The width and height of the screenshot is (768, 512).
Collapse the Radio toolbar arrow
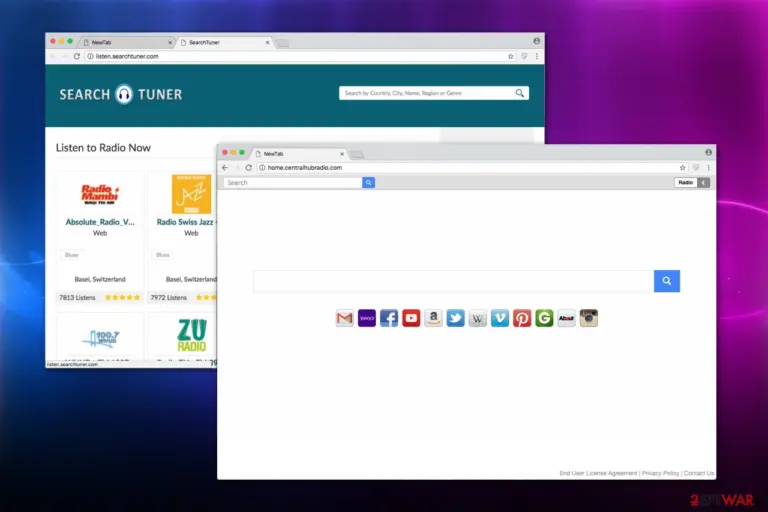tap(704, 182)
